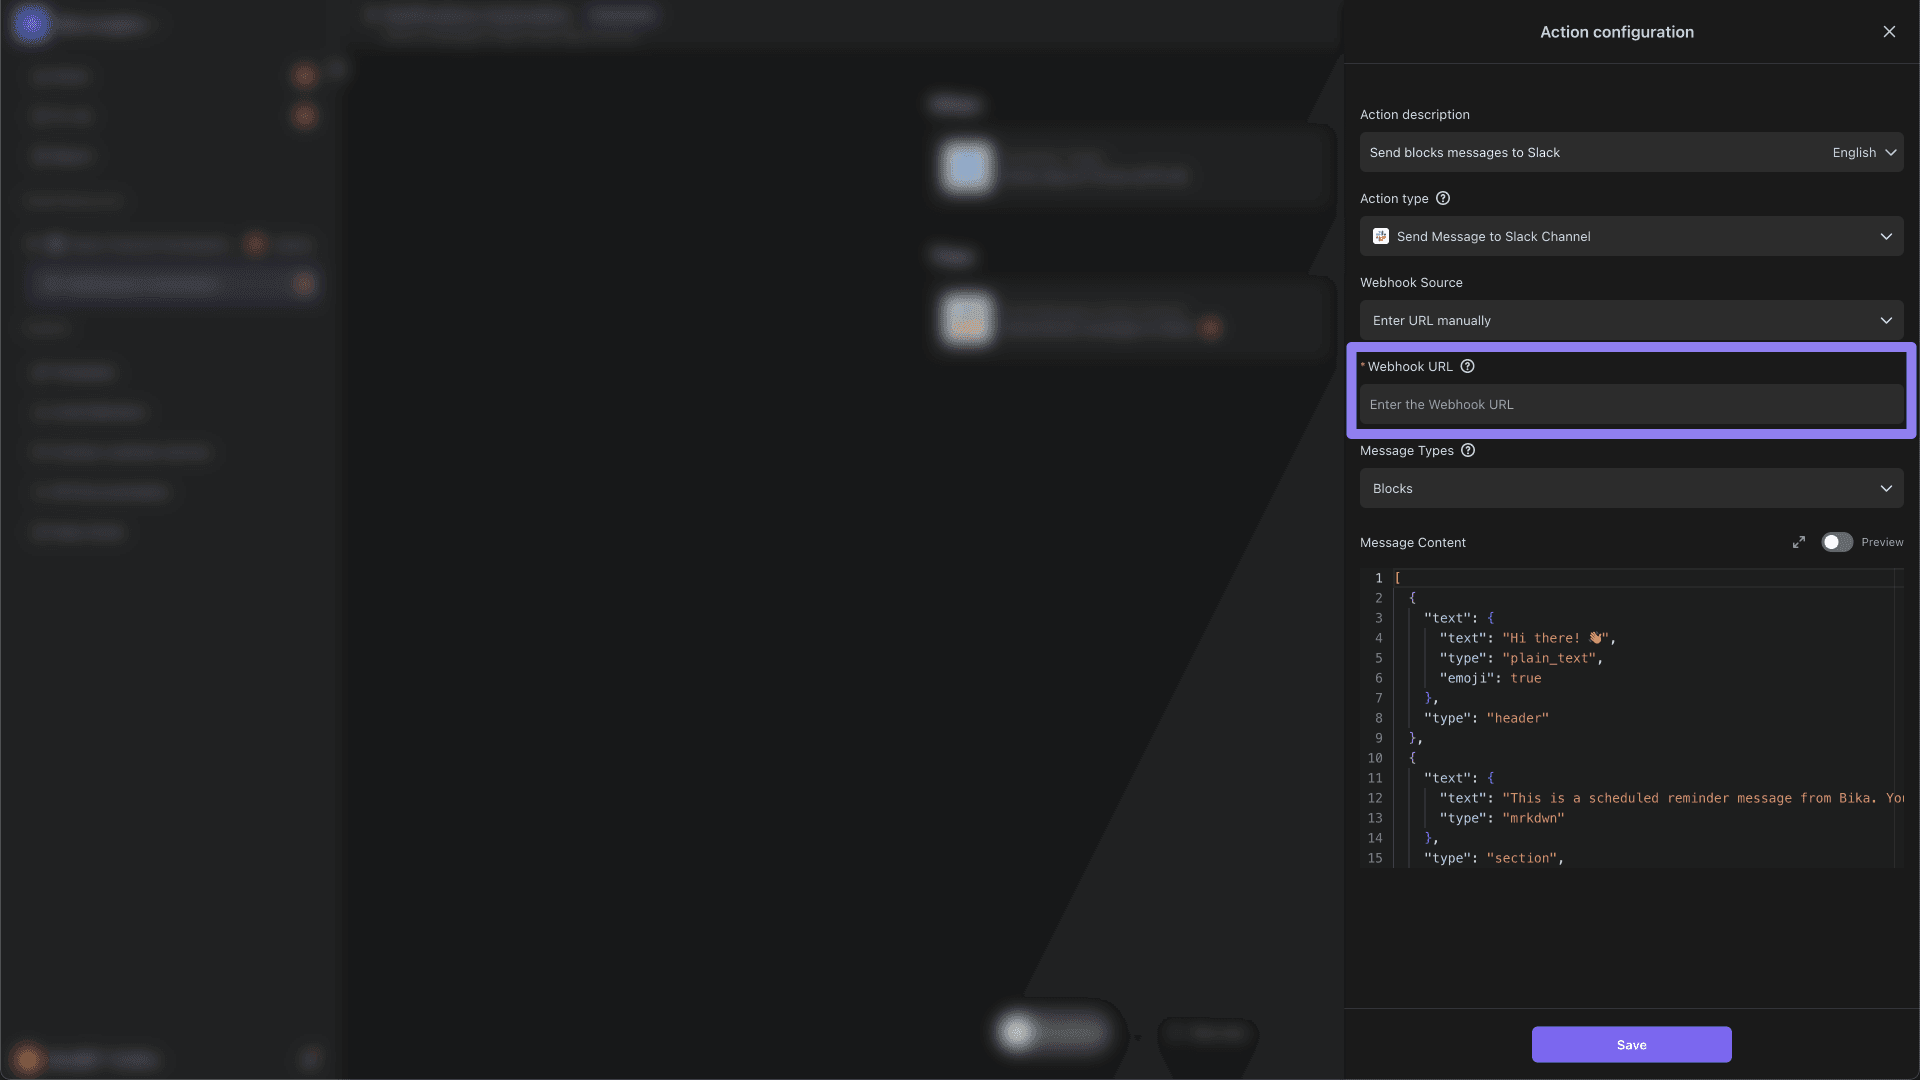Click the blurred trigger node thumbnail
Screen dimensions: 1920x1080
click(967, 167)
